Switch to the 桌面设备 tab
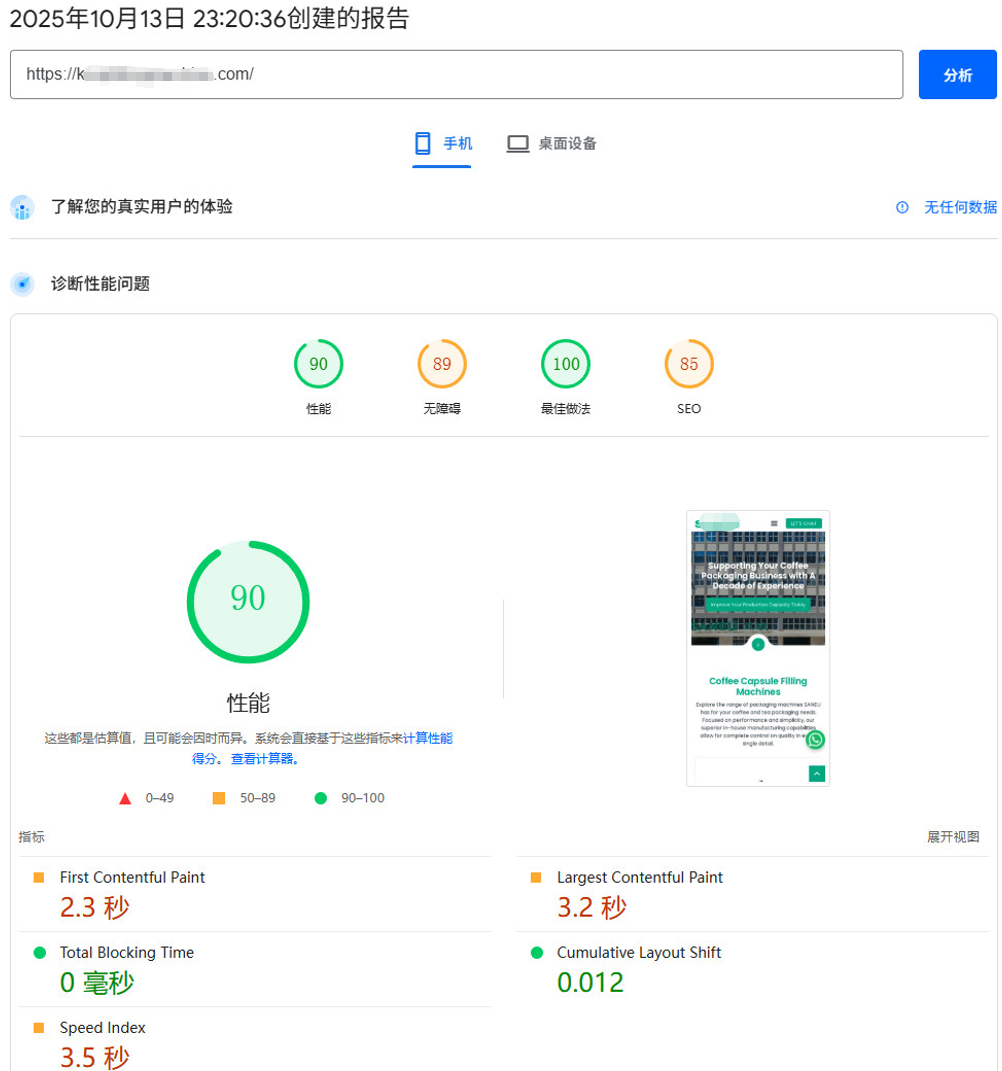Image resolution: width=1002 pixels, height=1071 pixels. point(552,144)
